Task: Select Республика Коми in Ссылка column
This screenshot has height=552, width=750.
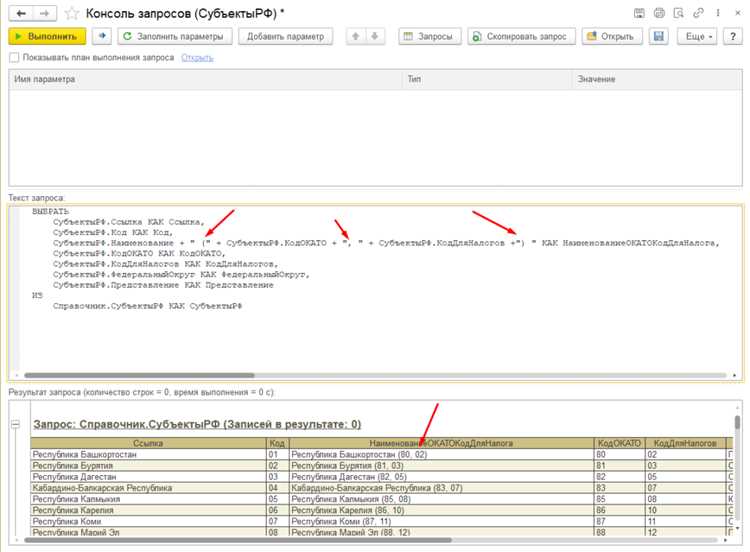Action: (148, 521)
